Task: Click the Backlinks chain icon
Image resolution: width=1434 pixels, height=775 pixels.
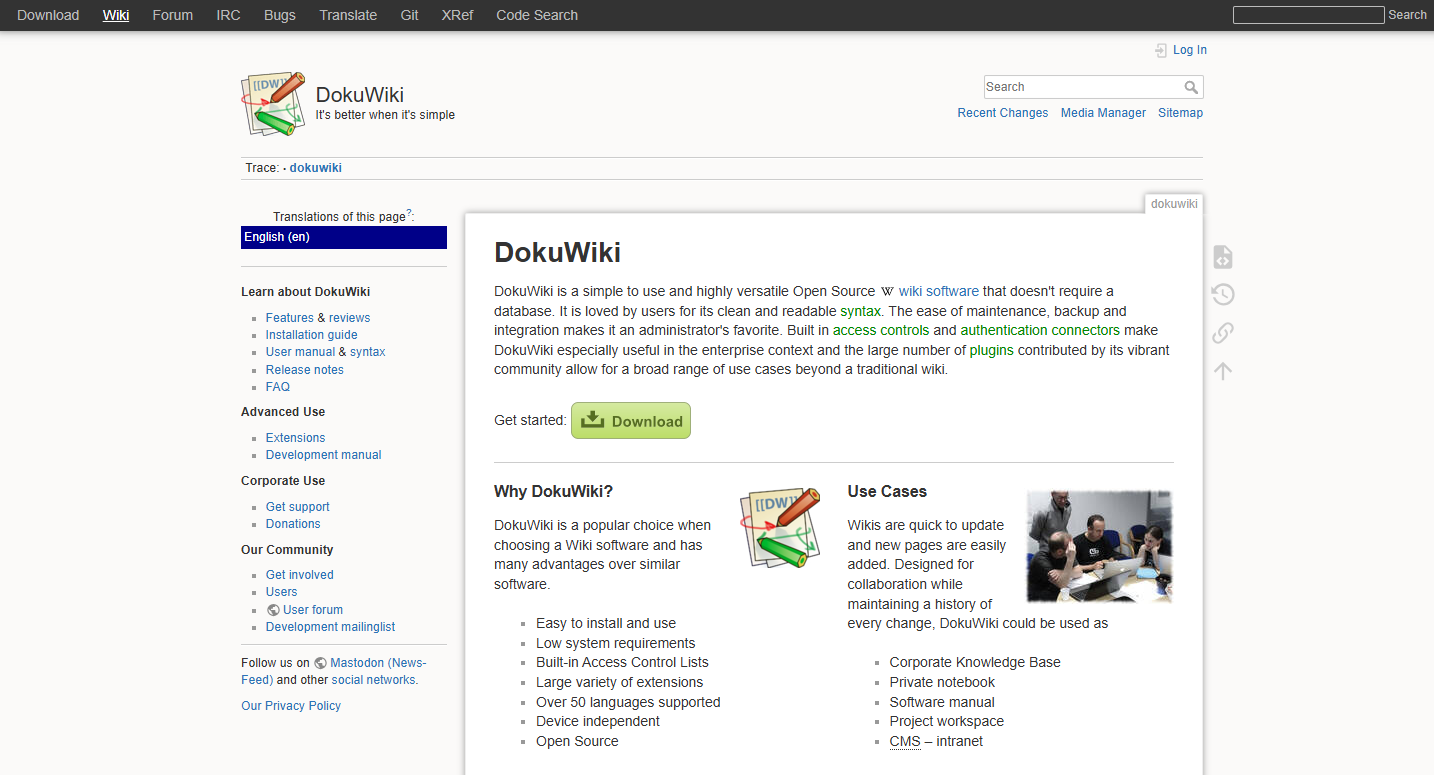Action: 1222,332
